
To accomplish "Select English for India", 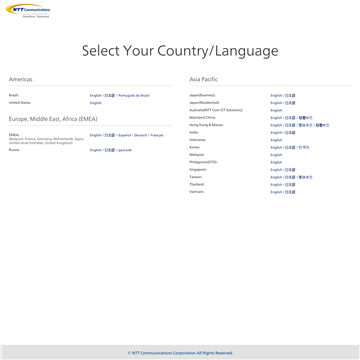I will (276, 133).
